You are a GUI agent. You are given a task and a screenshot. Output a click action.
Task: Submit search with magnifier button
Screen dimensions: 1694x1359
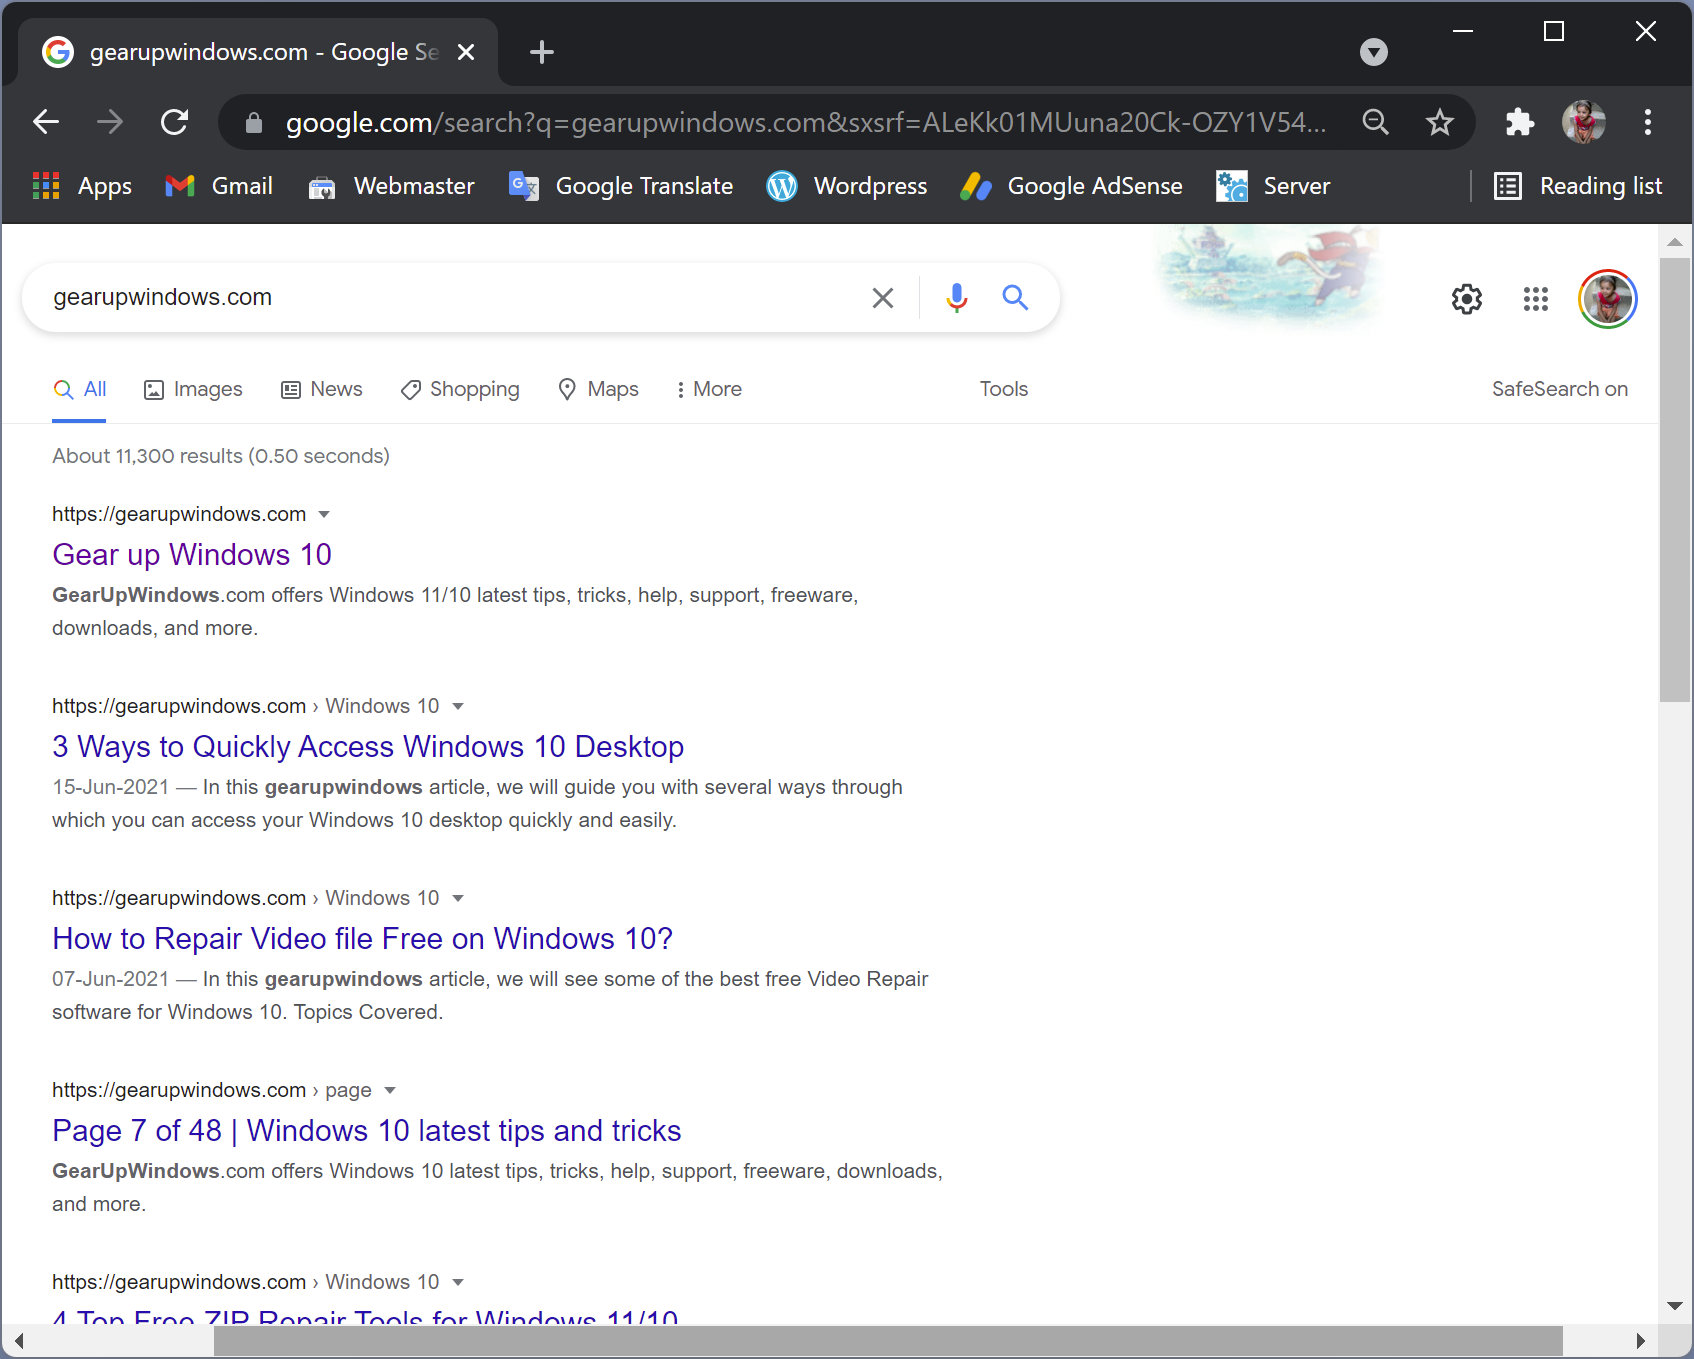tap(1015, 298)
